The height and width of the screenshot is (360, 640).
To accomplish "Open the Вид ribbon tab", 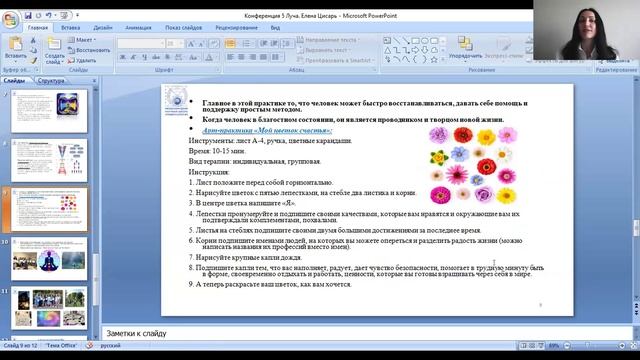I will (275, 28).
